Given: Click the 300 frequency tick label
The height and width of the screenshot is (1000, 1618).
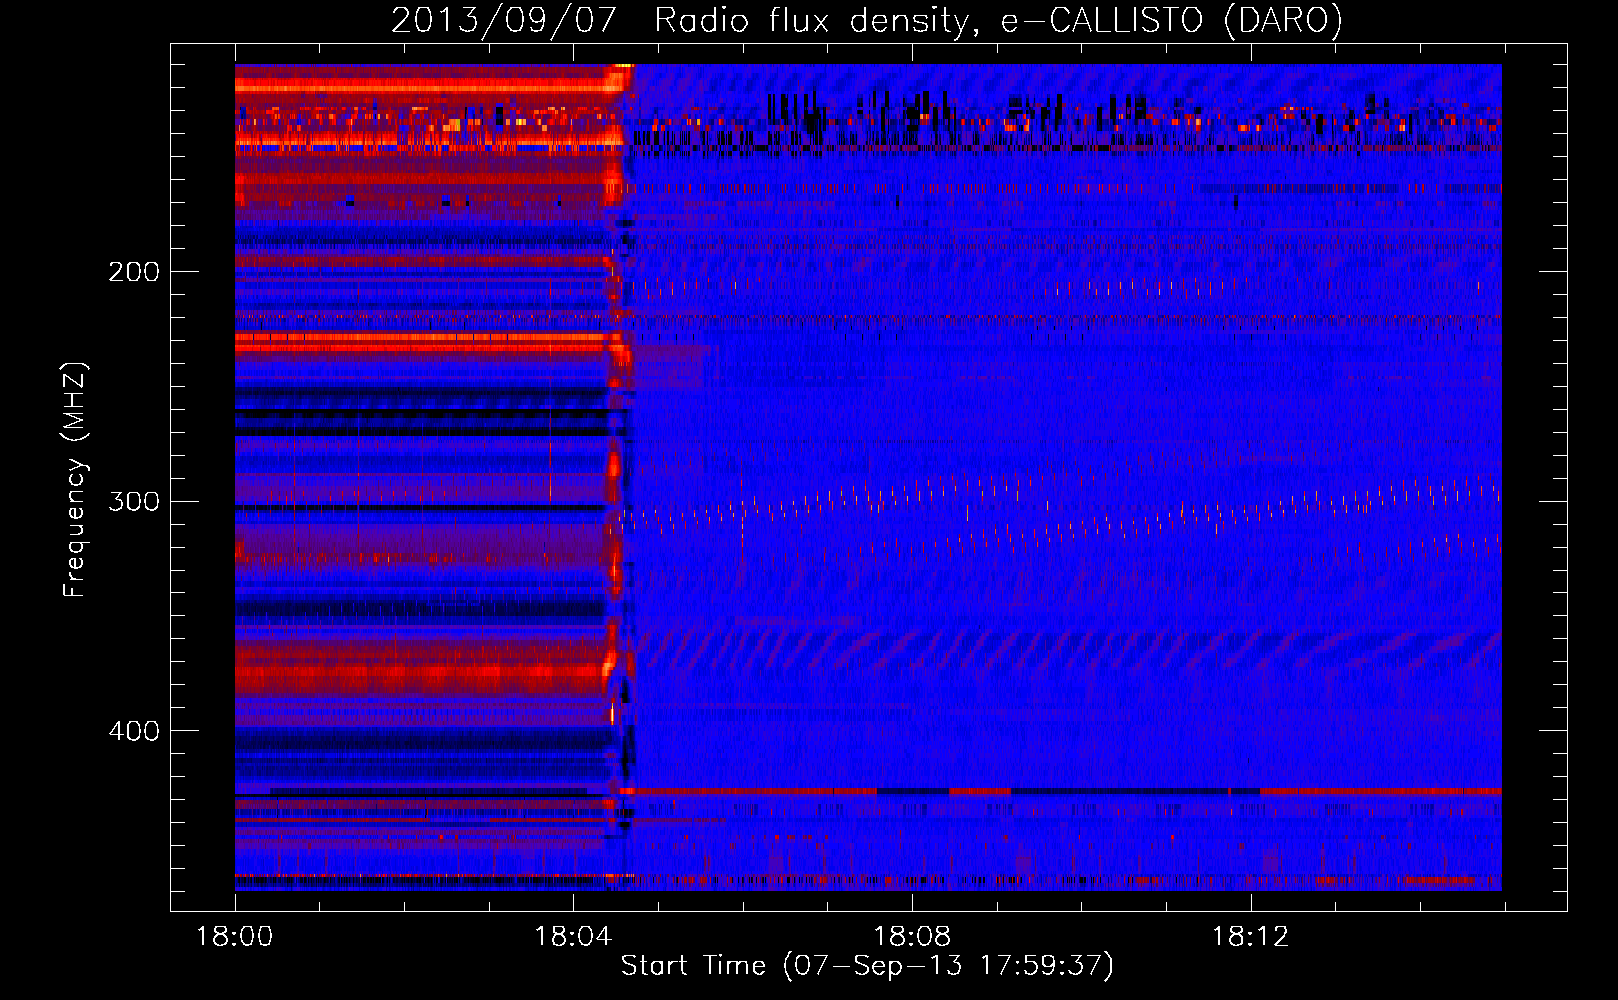Looking at the screenshot, I should [x=134, y=501].
